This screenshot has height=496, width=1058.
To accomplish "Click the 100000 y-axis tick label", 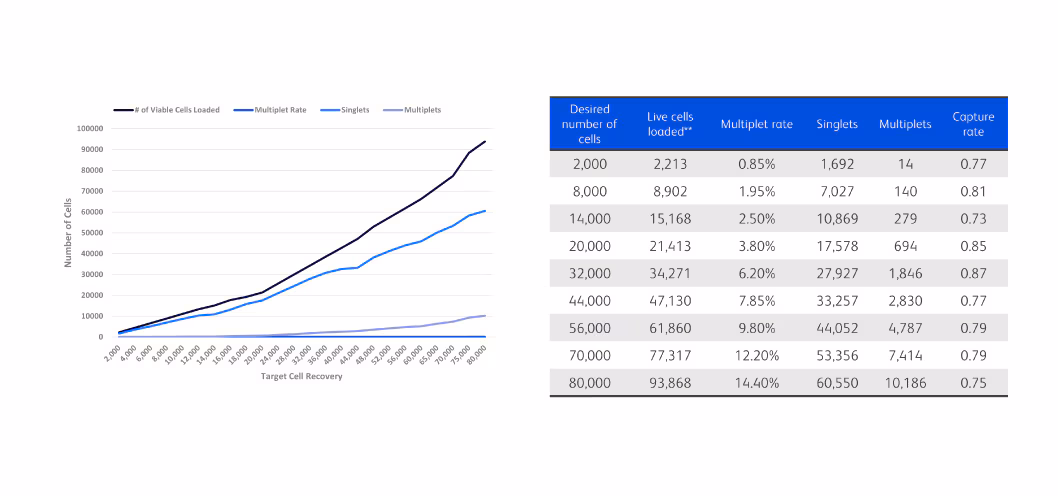I will pos(91,129).
